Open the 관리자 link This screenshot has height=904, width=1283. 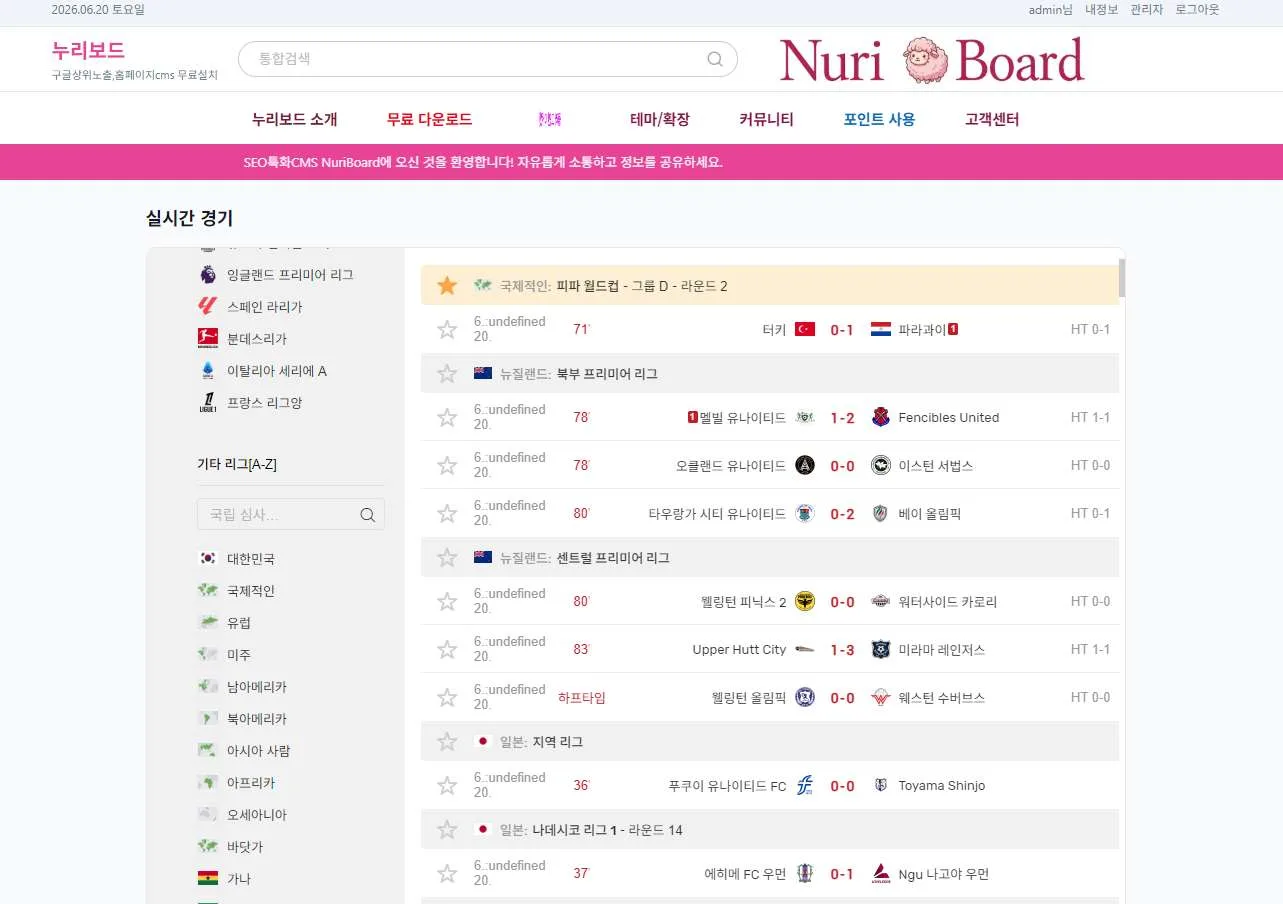(1147, 10)
